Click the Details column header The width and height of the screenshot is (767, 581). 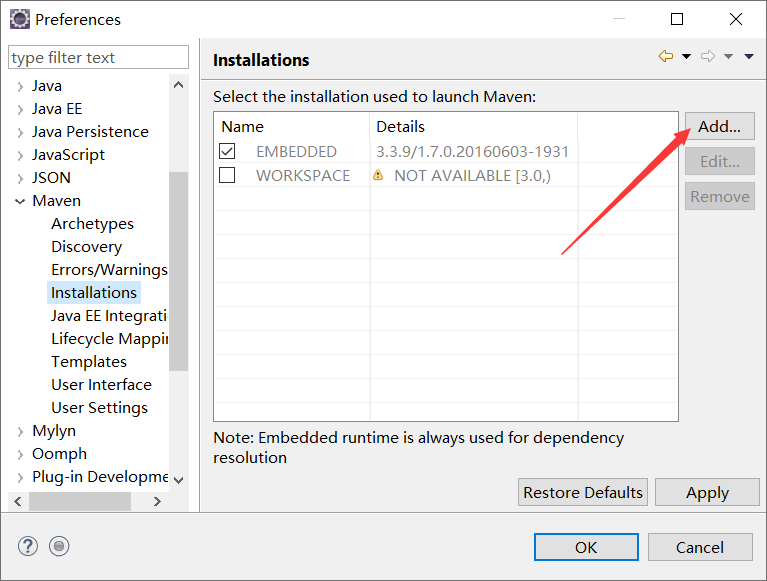(474, 127)
